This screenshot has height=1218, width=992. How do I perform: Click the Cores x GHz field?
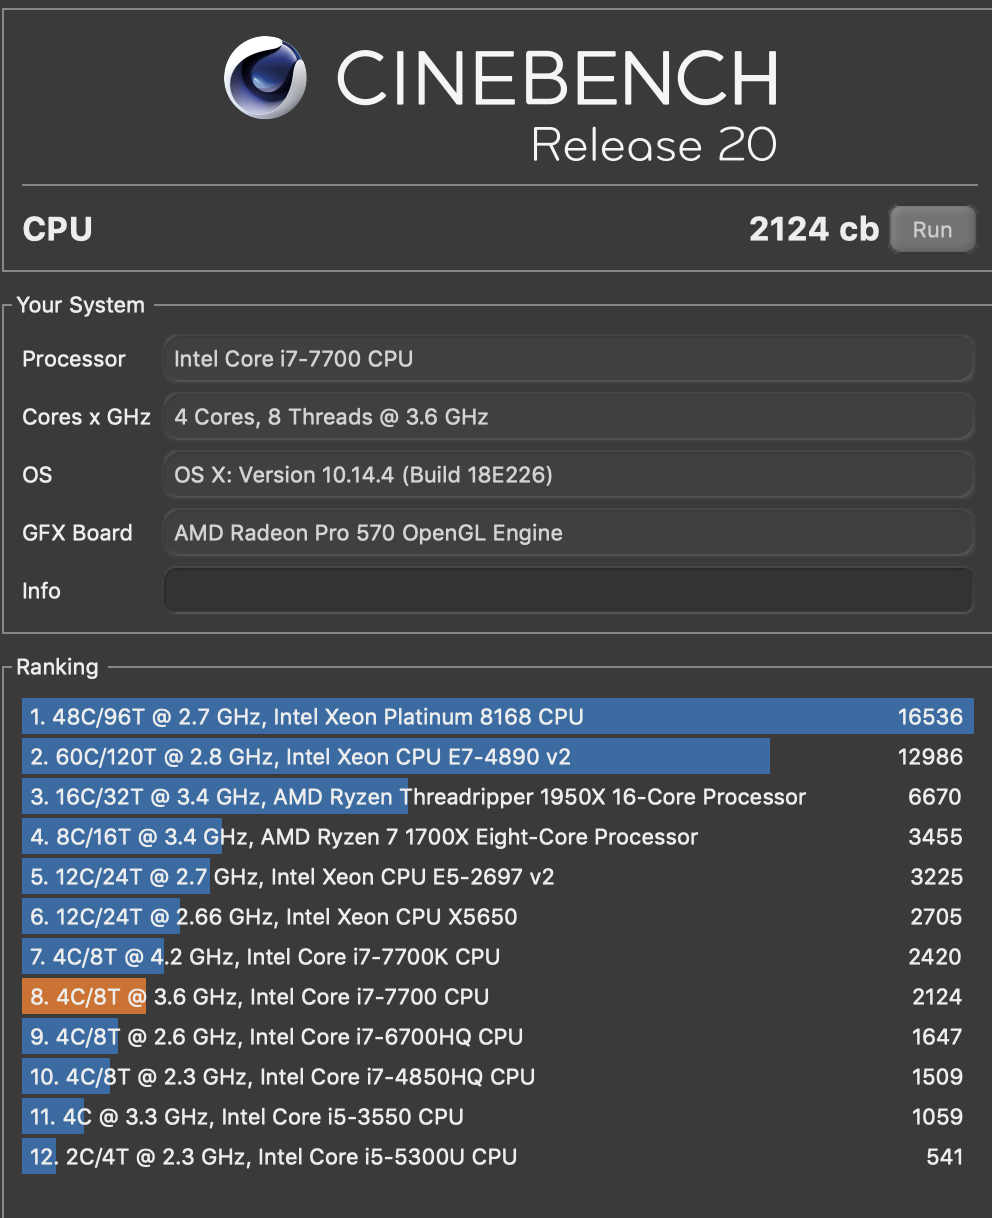click(x=568, y=417)
